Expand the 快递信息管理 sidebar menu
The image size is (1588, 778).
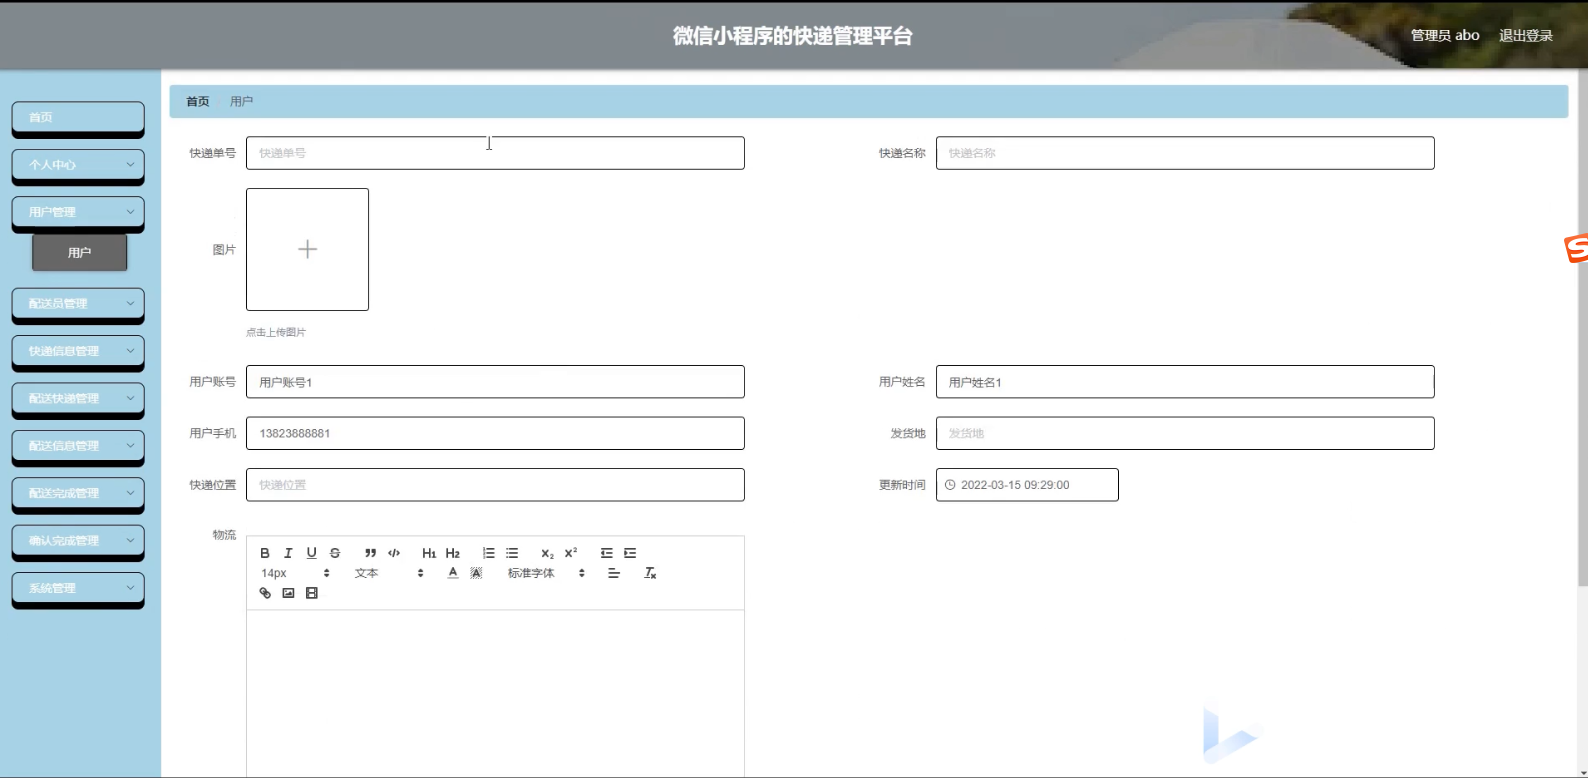tap(78, 351)
